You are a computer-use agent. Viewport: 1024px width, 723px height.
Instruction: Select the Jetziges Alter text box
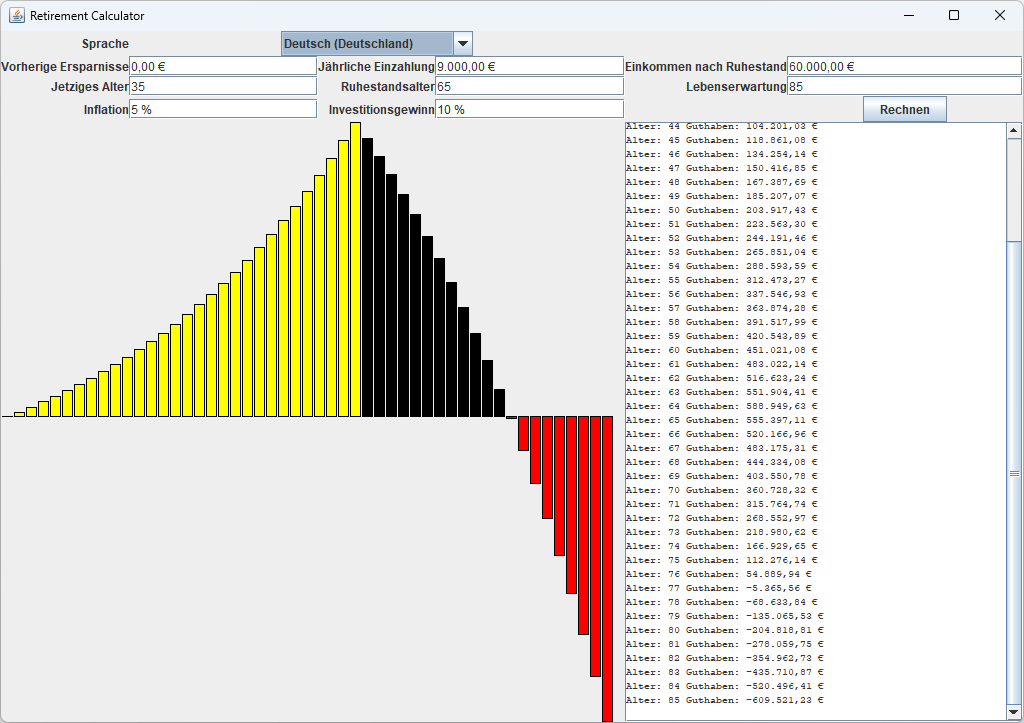(222, 87)
